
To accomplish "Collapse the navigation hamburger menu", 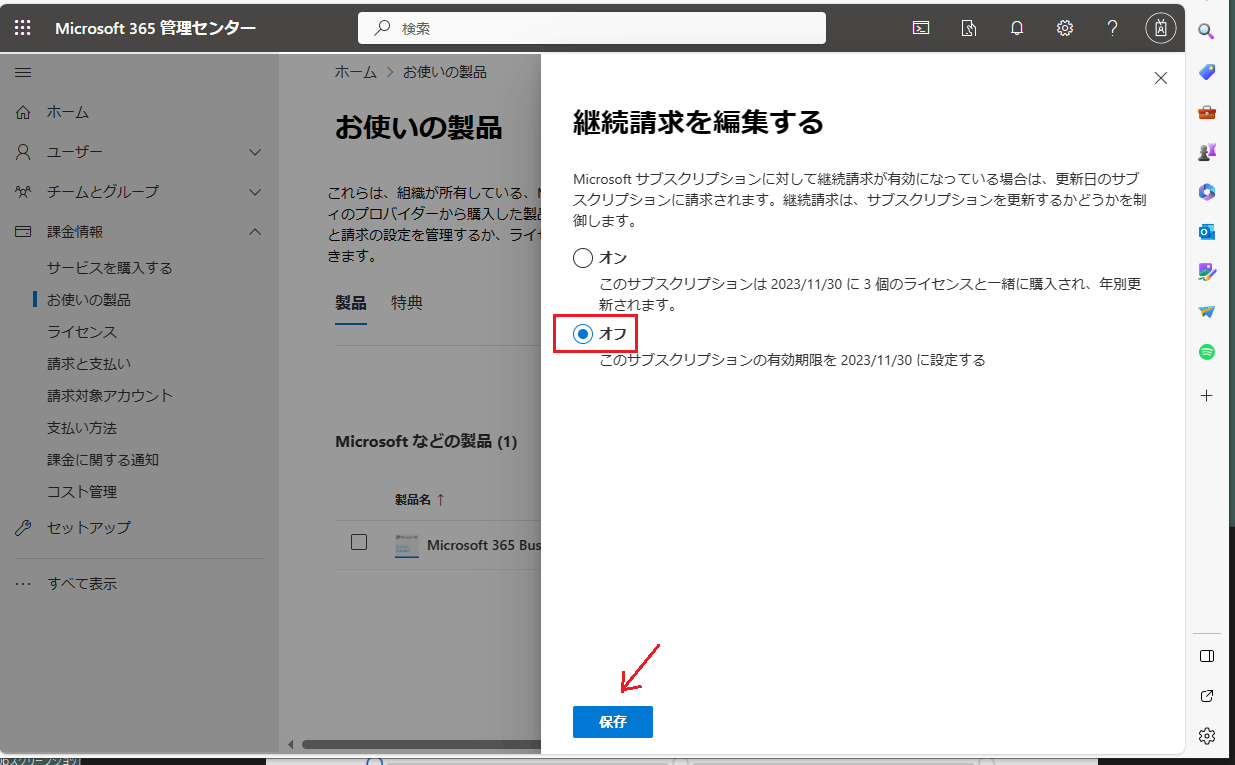I will click(x=23, y=72).
